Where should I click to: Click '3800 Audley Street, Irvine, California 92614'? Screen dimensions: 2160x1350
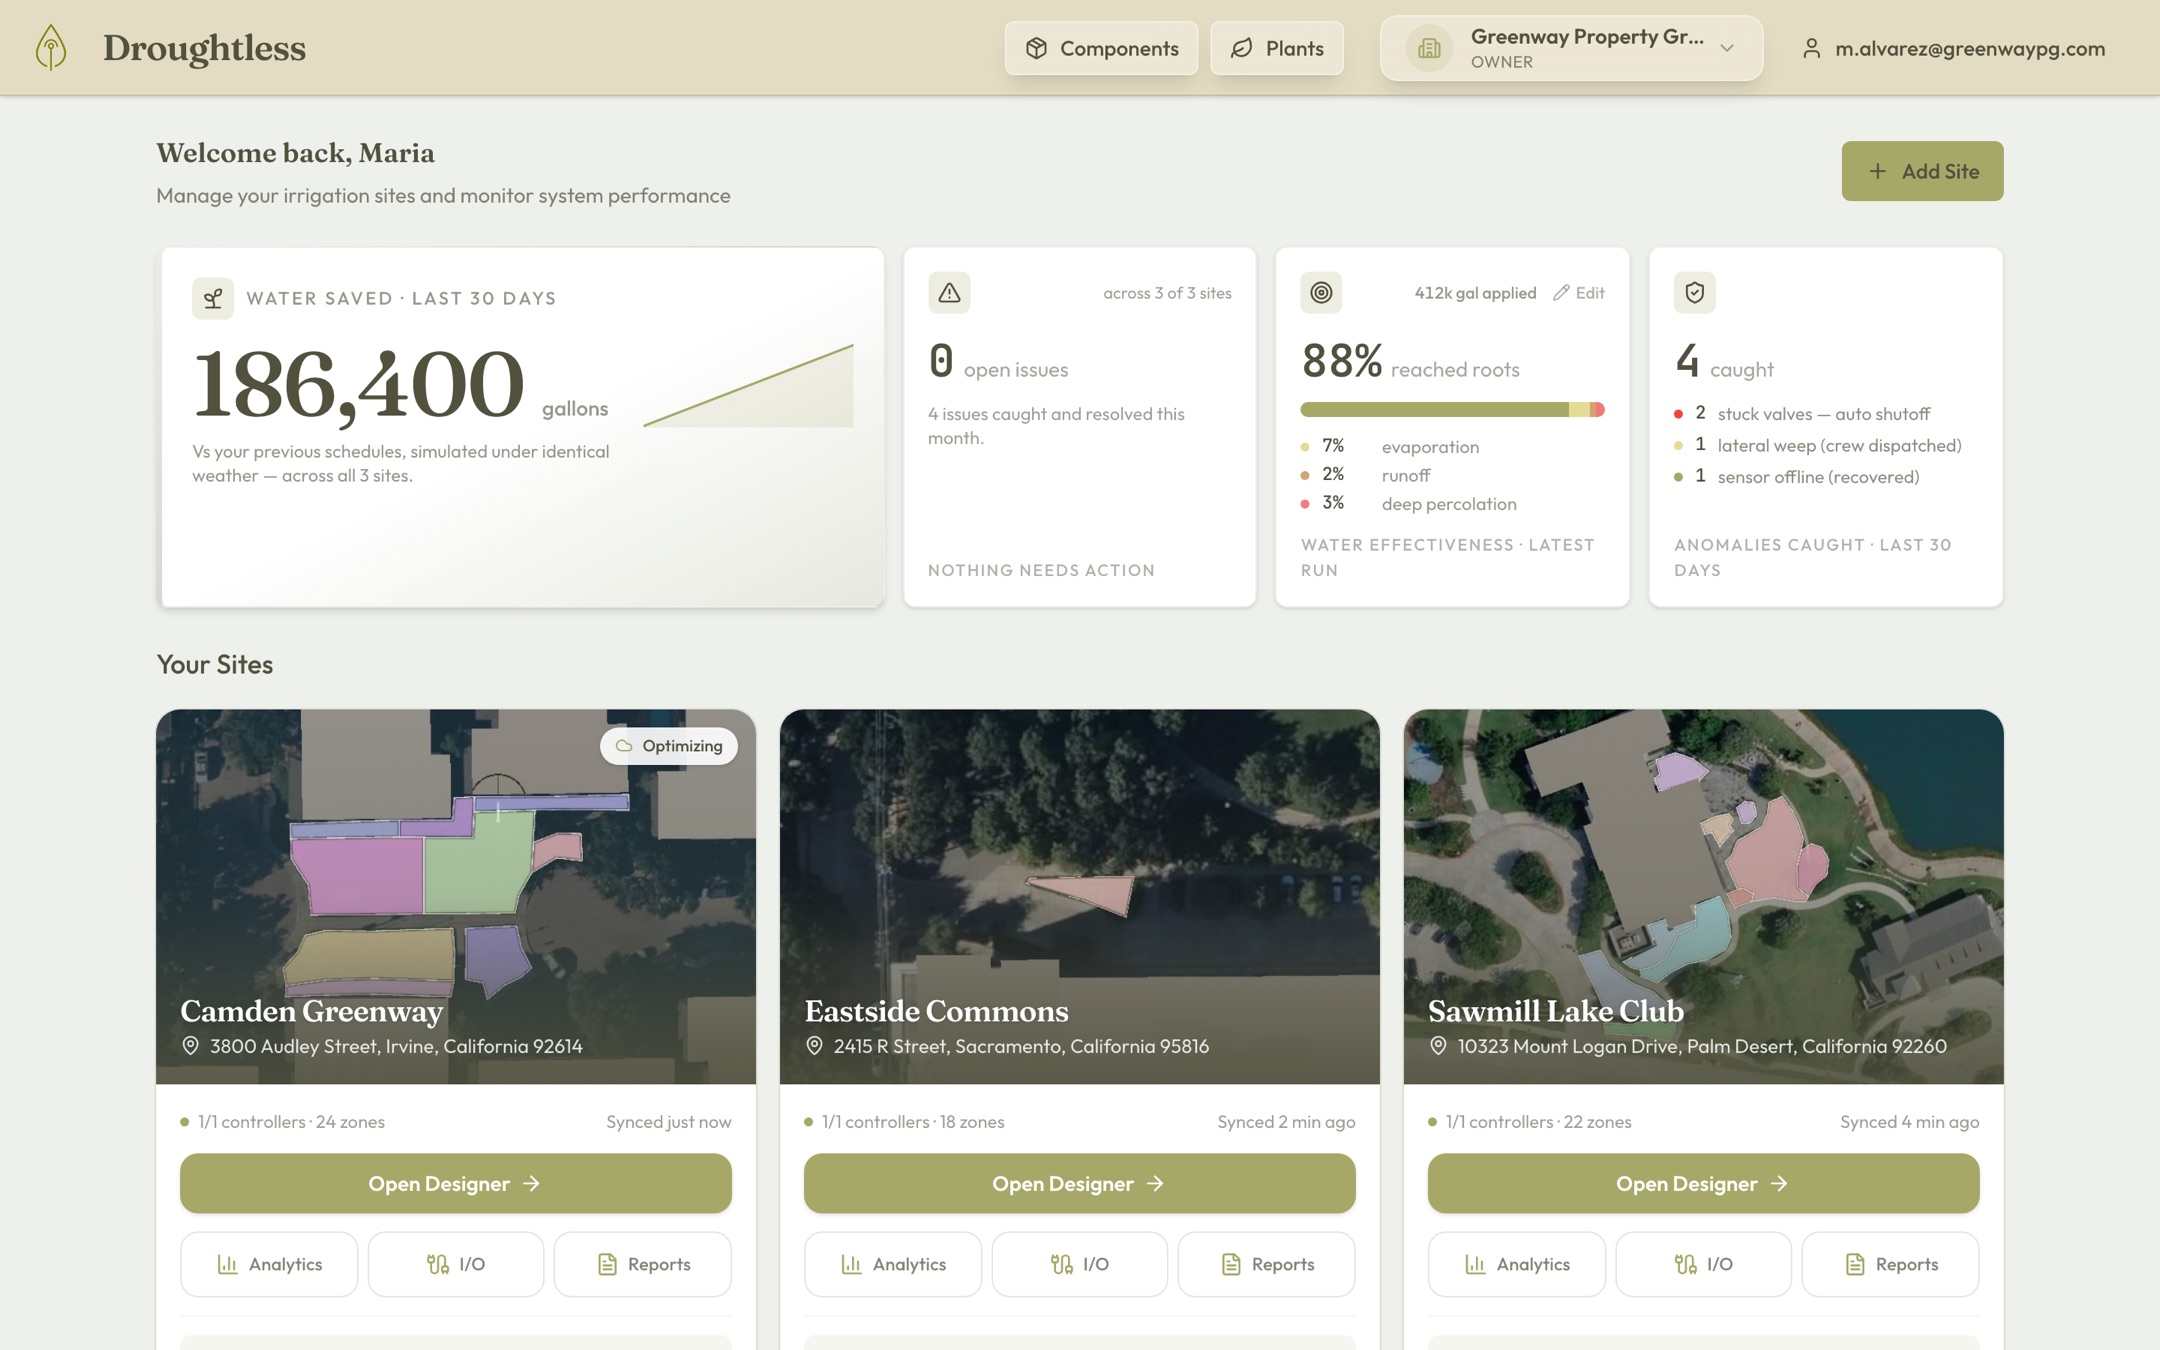396,1046
